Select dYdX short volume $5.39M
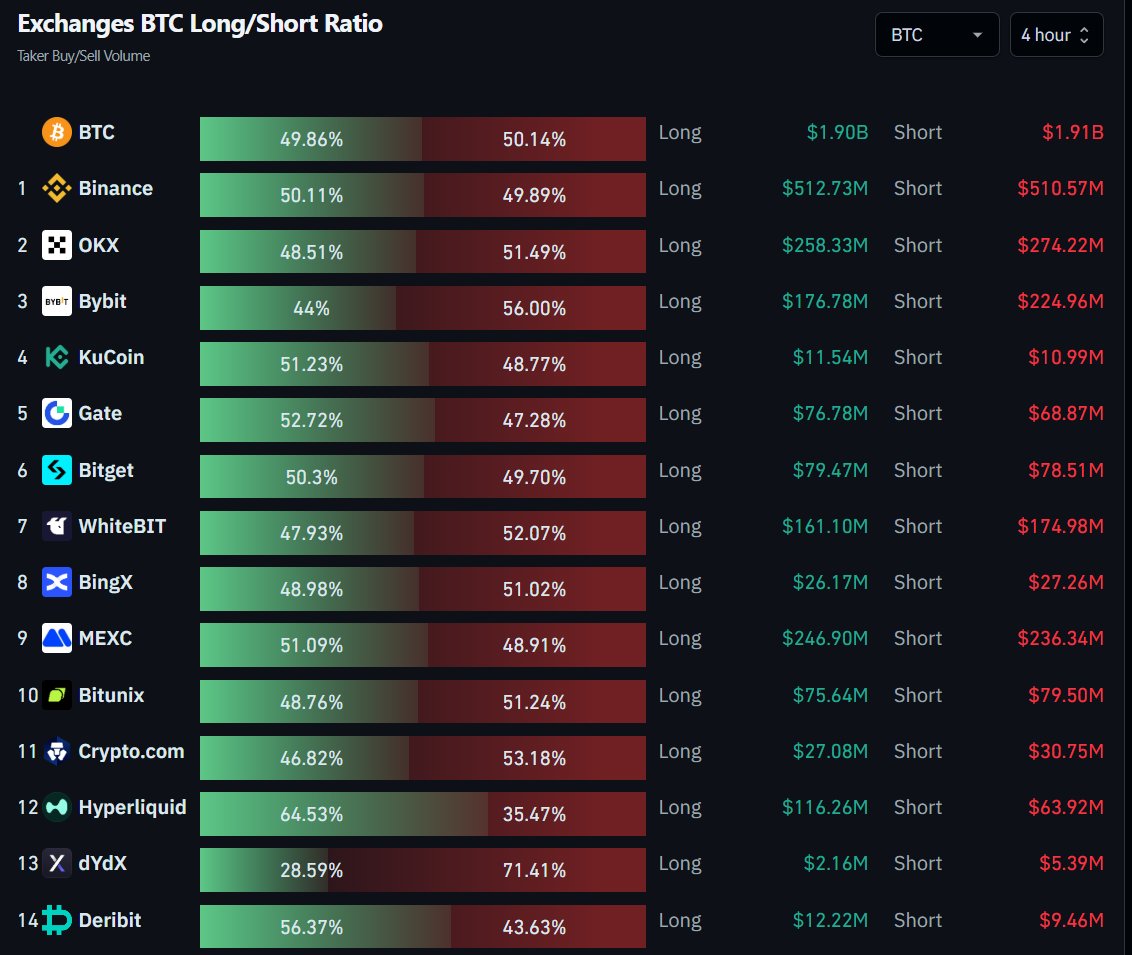Screen dimensions: 1132x955 tap(1071, 864)
